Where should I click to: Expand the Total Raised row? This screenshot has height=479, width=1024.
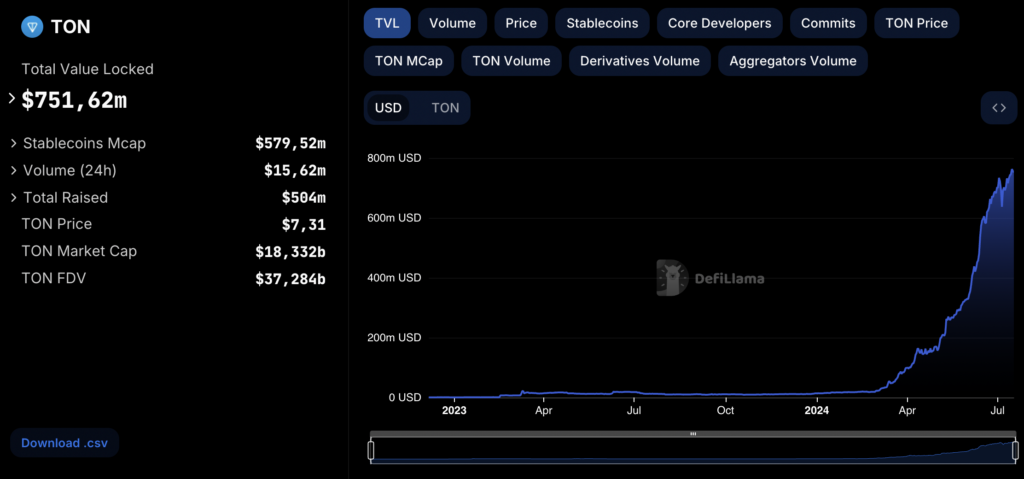[14, 197]
